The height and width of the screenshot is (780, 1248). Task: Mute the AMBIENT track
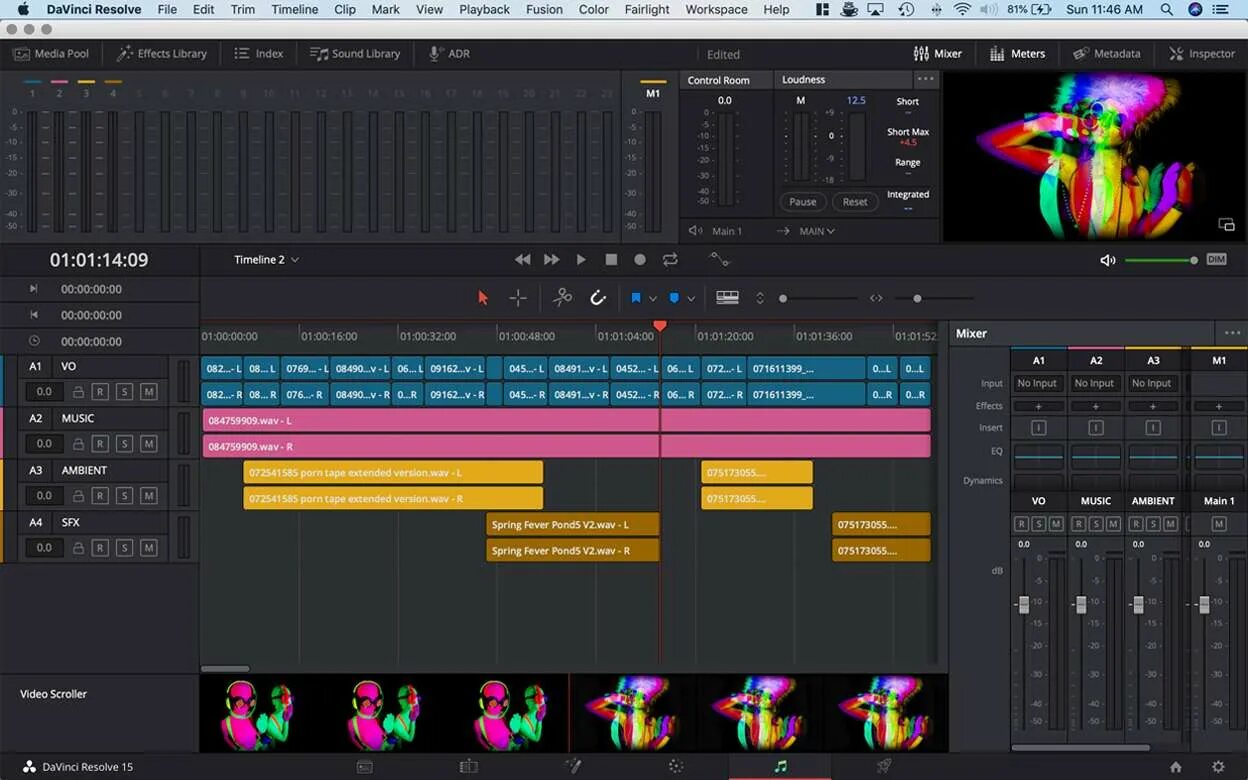(149, 496)
